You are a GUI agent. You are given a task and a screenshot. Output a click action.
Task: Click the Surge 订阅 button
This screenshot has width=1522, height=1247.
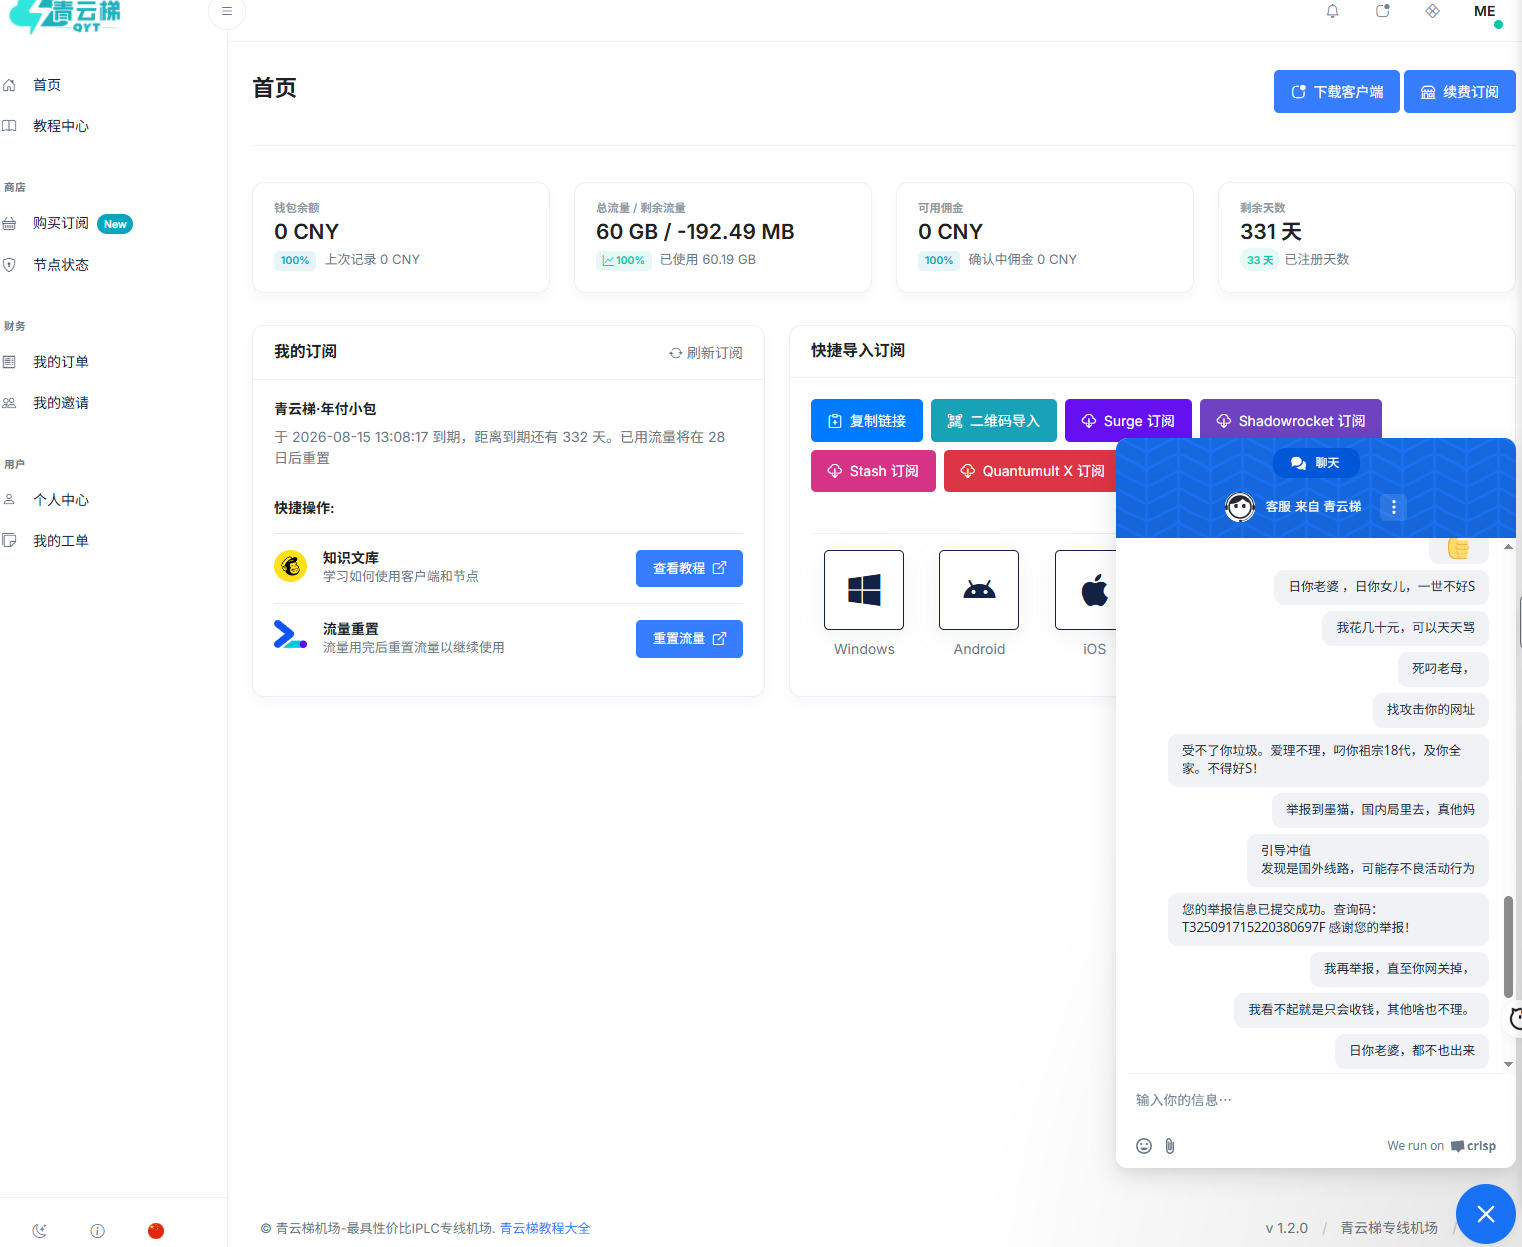coord(1128,421)
